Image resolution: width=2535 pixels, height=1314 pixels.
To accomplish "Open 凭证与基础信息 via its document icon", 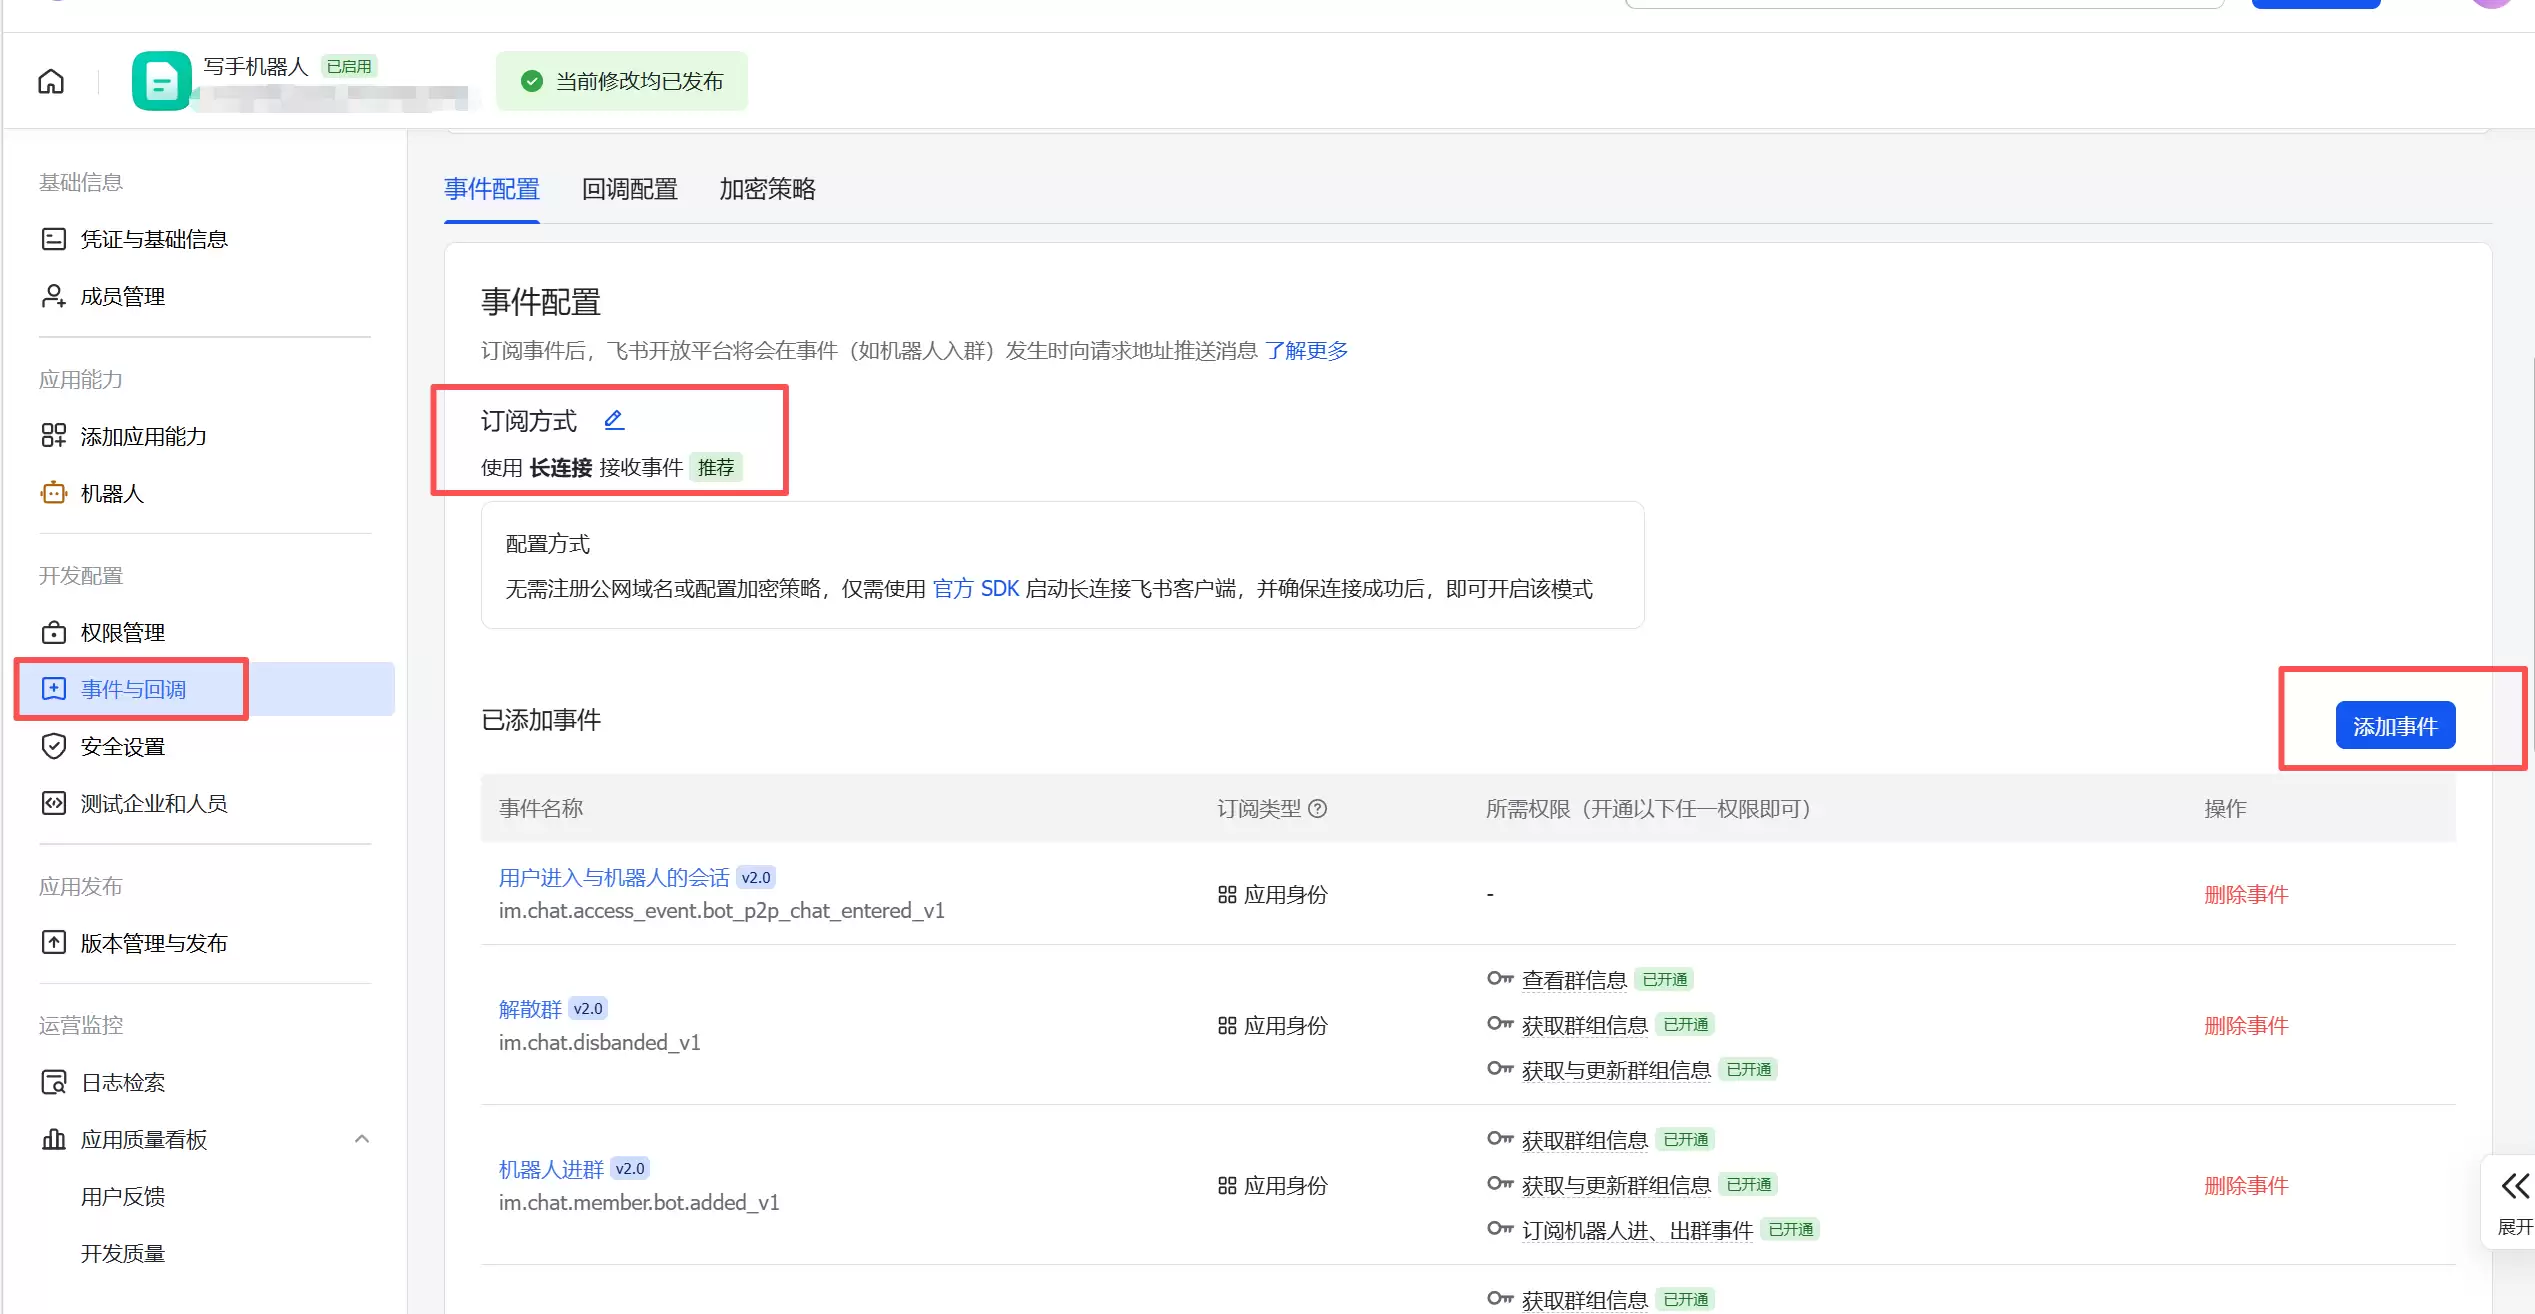I will (x=53, y=238).
